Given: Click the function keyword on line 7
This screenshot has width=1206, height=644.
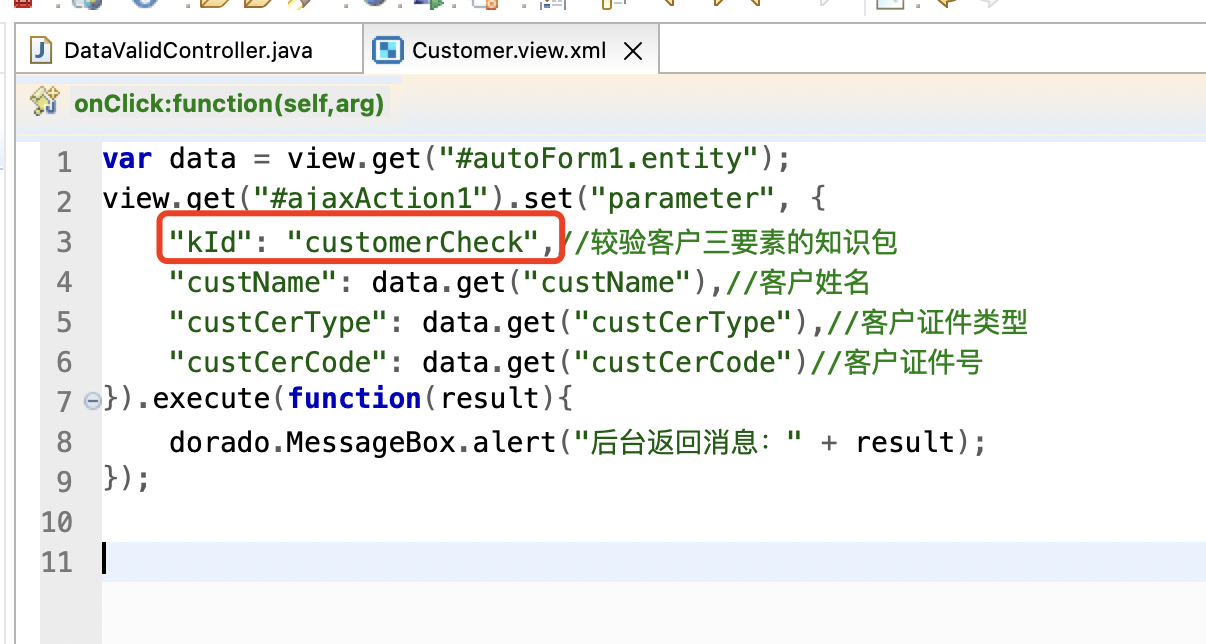Looking at the screenshot, I should click(354, 399).
